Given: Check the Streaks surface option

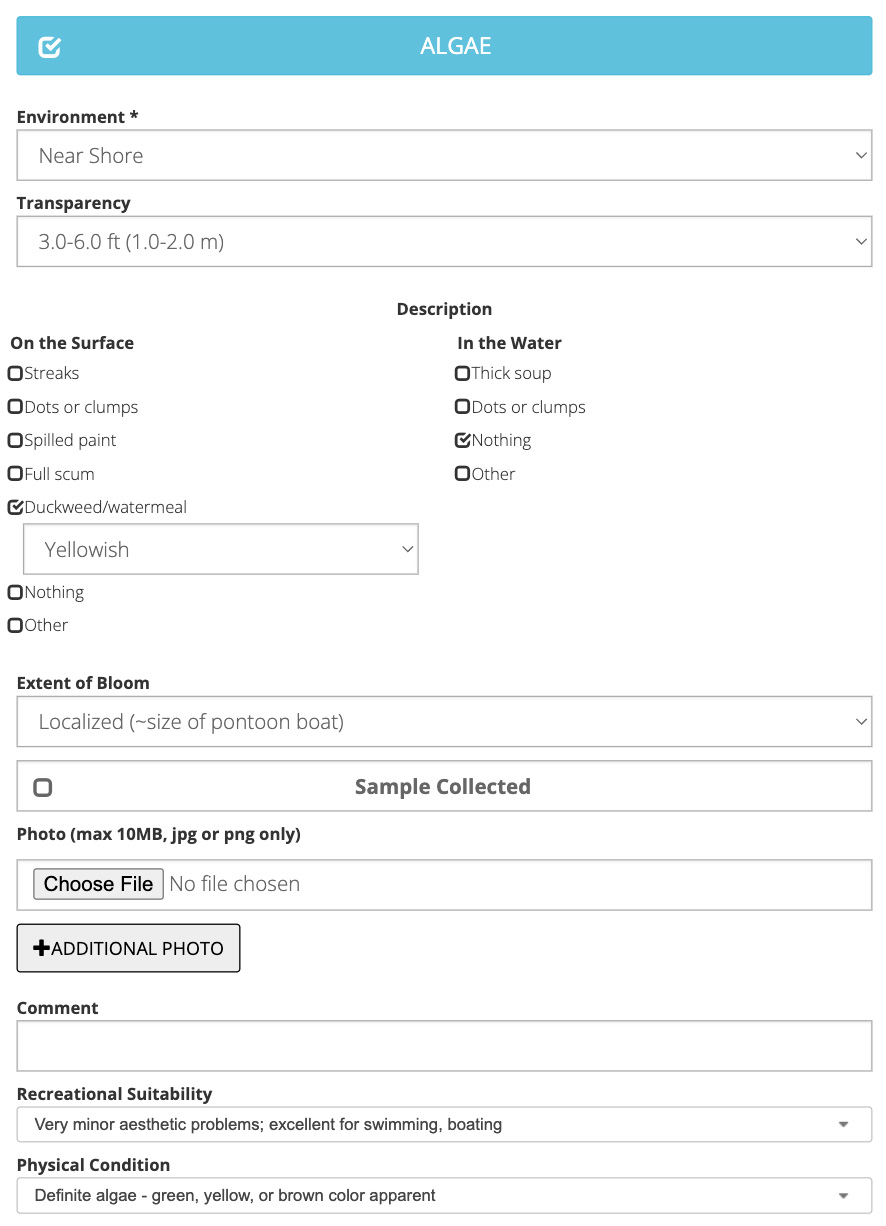Looking at the screenshot, I should point(15,373).
